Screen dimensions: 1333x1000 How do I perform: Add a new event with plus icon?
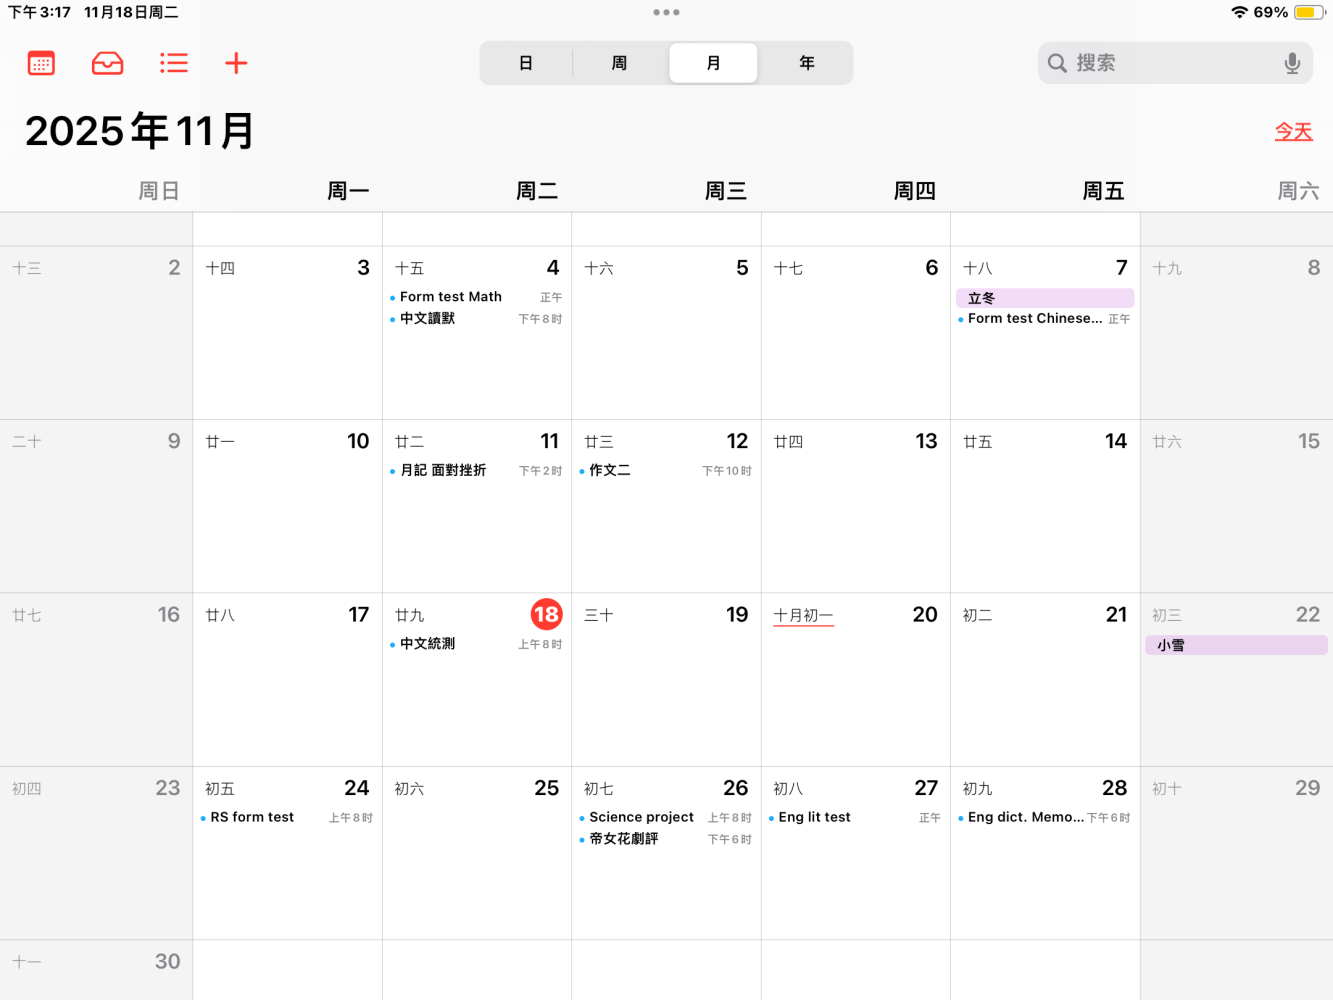(x=236, y=63)
